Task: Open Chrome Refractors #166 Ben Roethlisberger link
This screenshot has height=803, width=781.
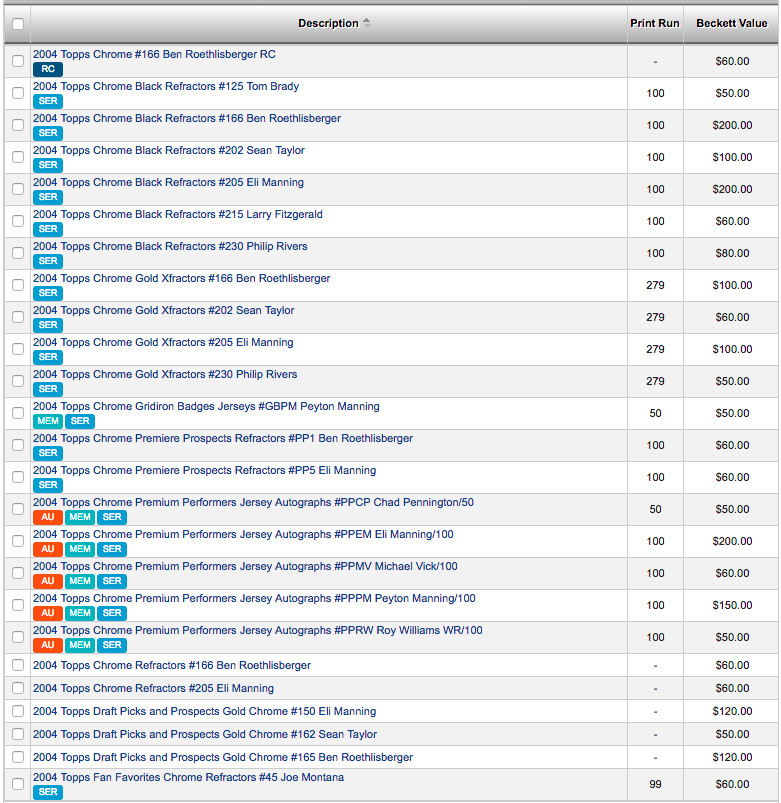Action: coord(172,665)
